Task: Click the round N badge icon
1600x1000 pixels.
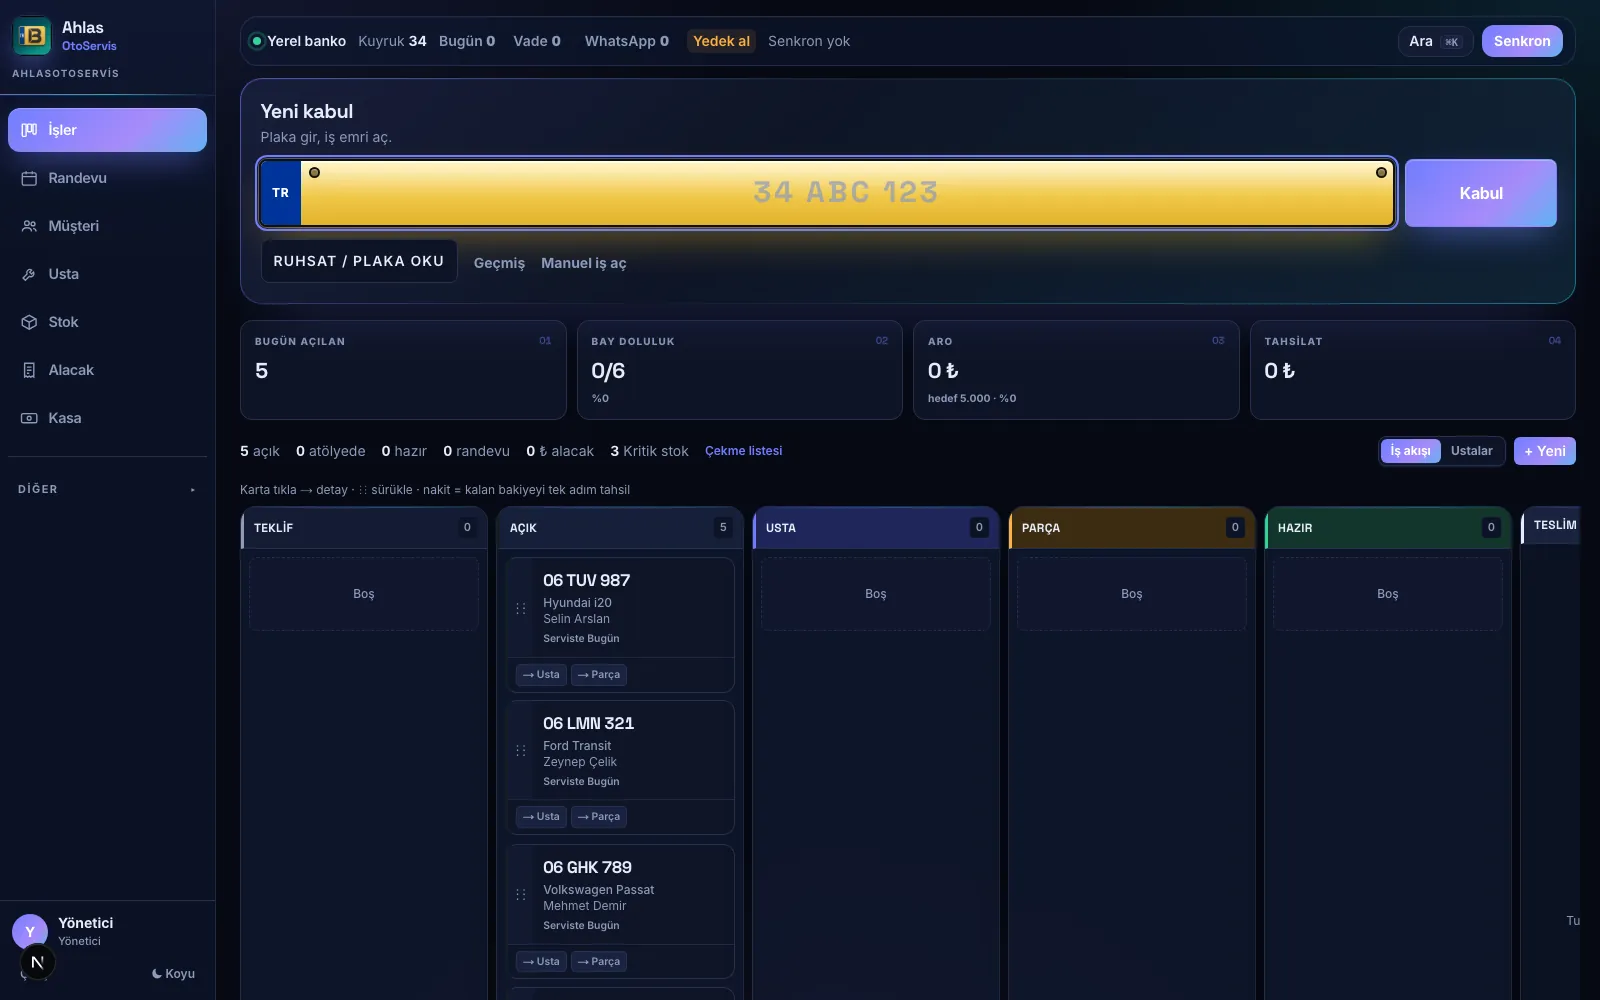Action: [37, 962]
